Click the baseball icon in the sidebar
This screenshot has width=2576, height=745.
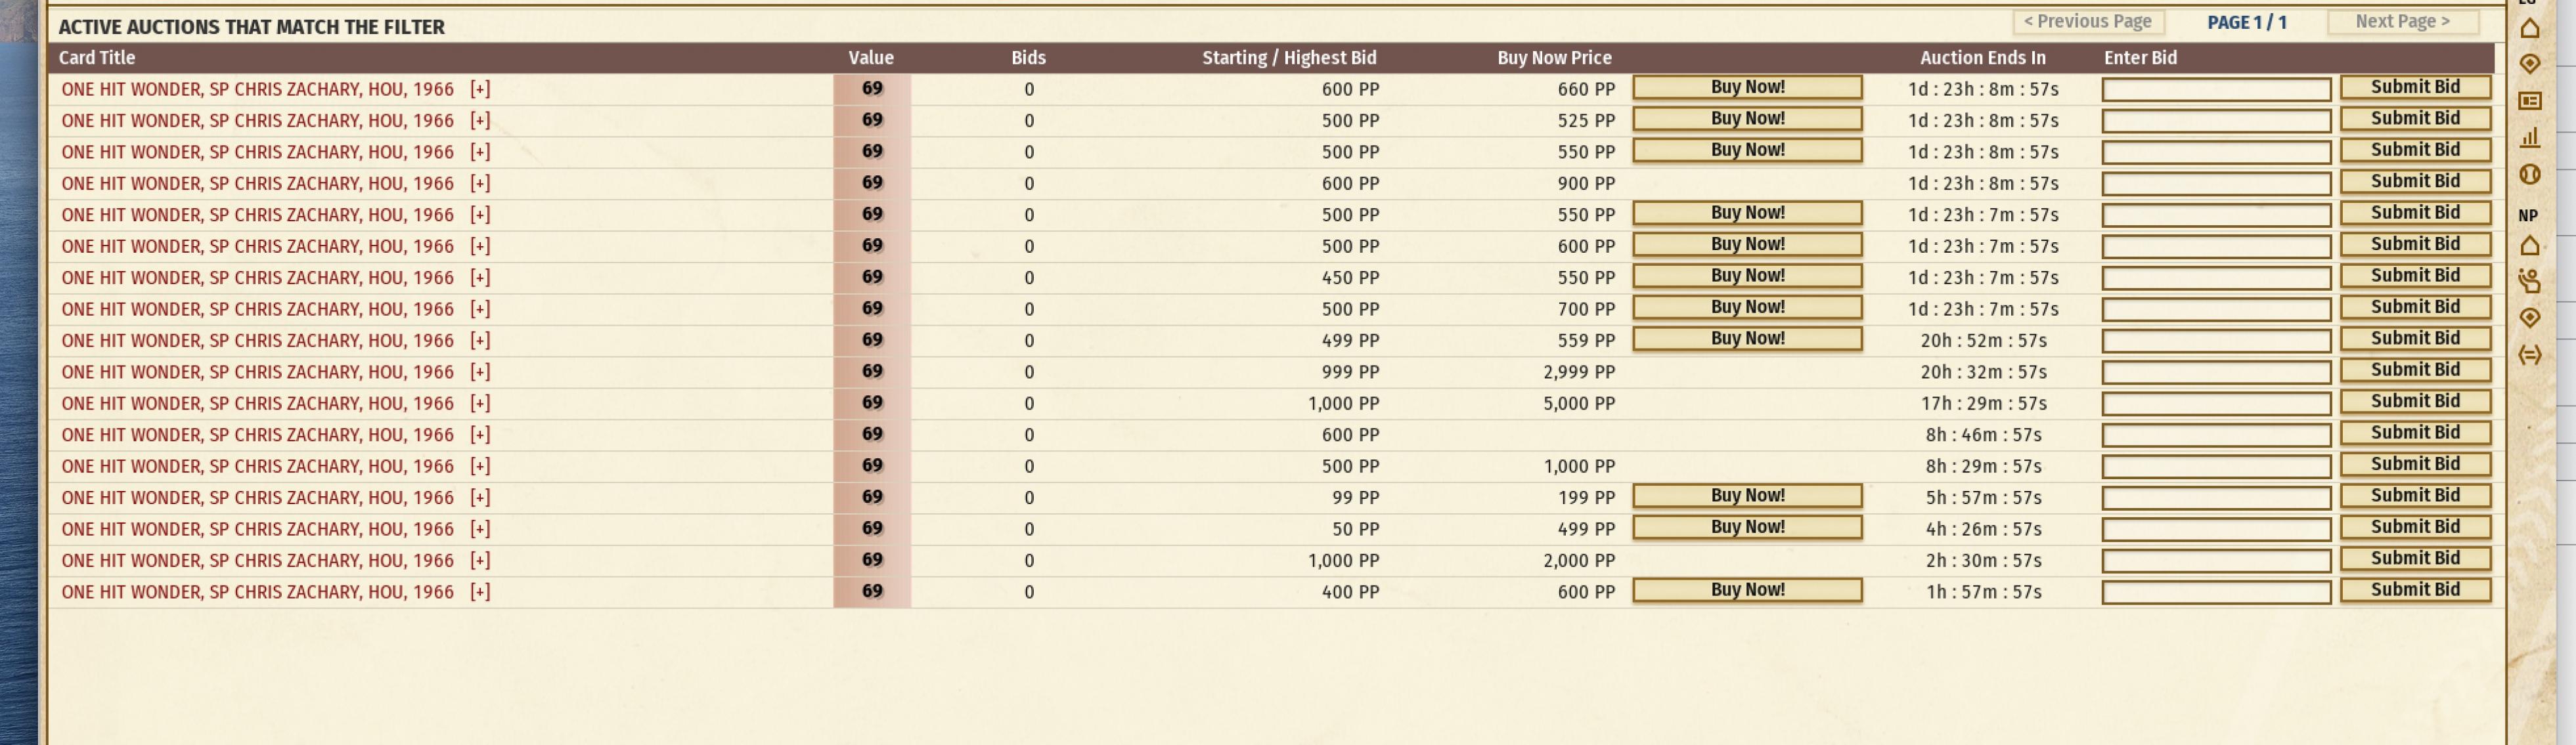tap(2529, 175)
